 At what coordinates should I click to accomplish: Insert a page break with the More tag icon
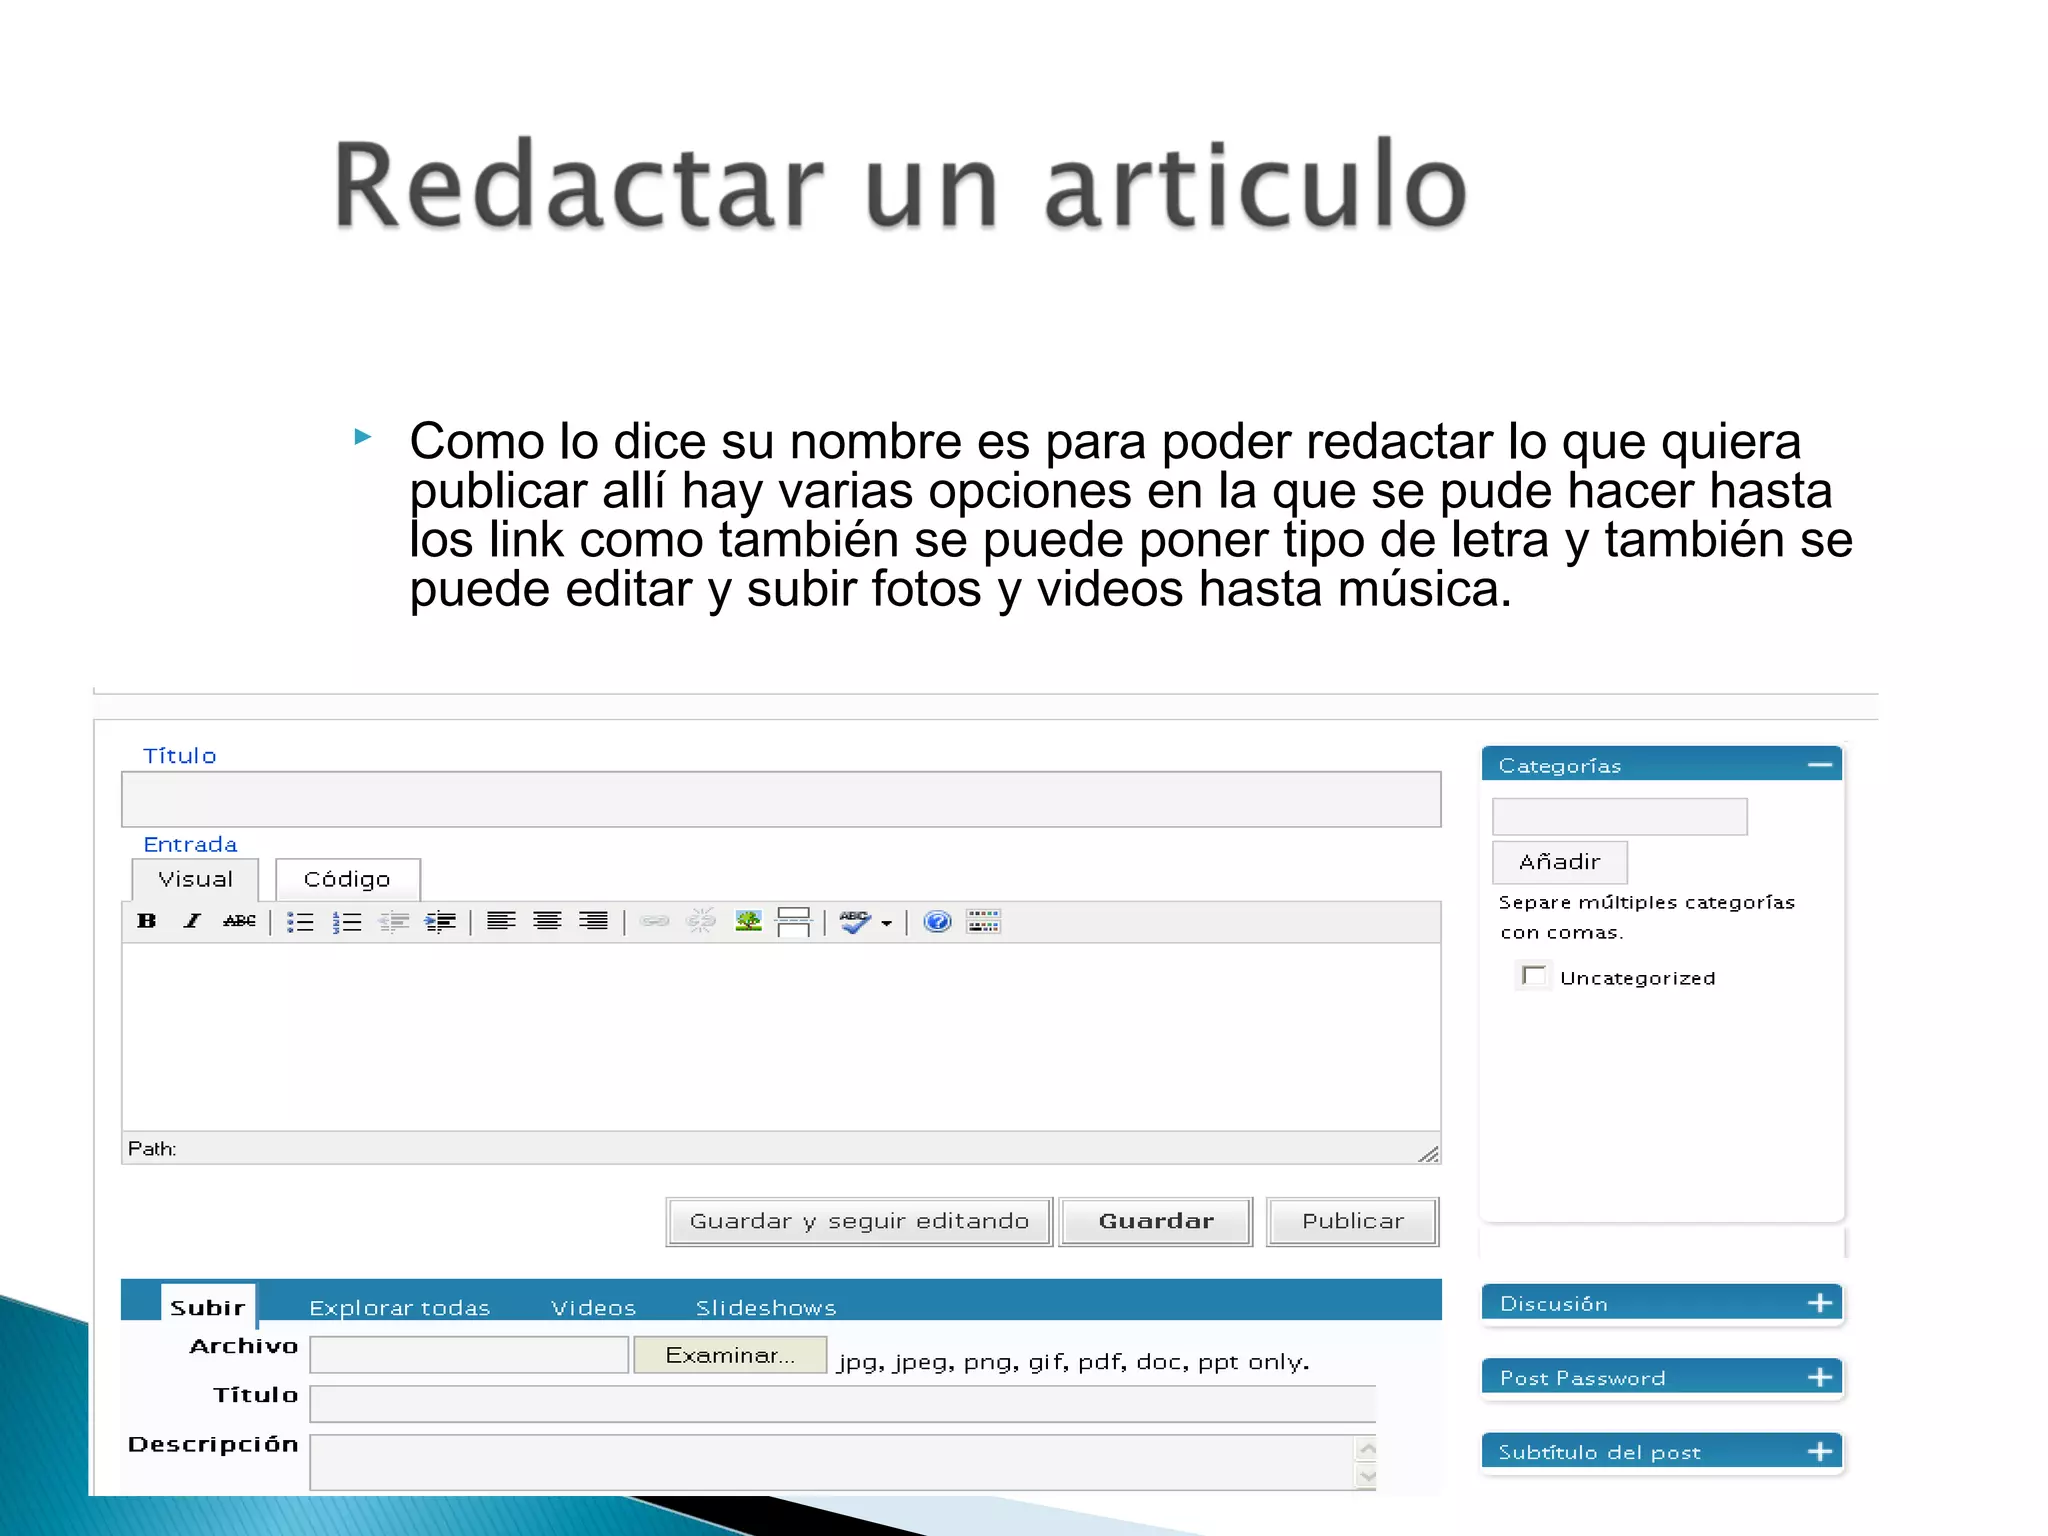click(x=793, y=922)
